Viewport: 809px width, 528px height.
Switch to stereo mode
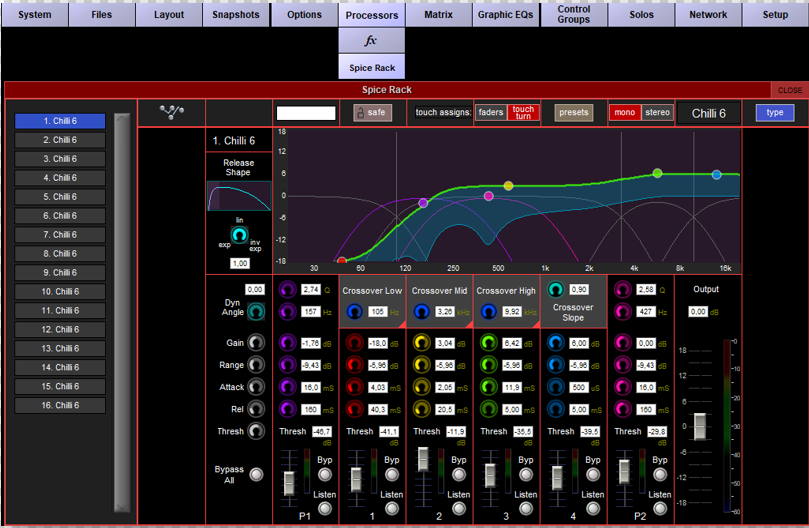657,113
